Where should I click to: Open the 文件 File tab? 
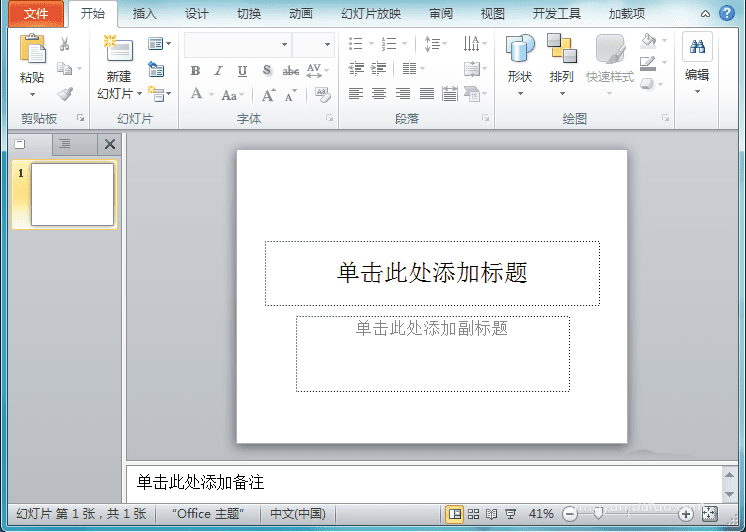click(36, 13)
